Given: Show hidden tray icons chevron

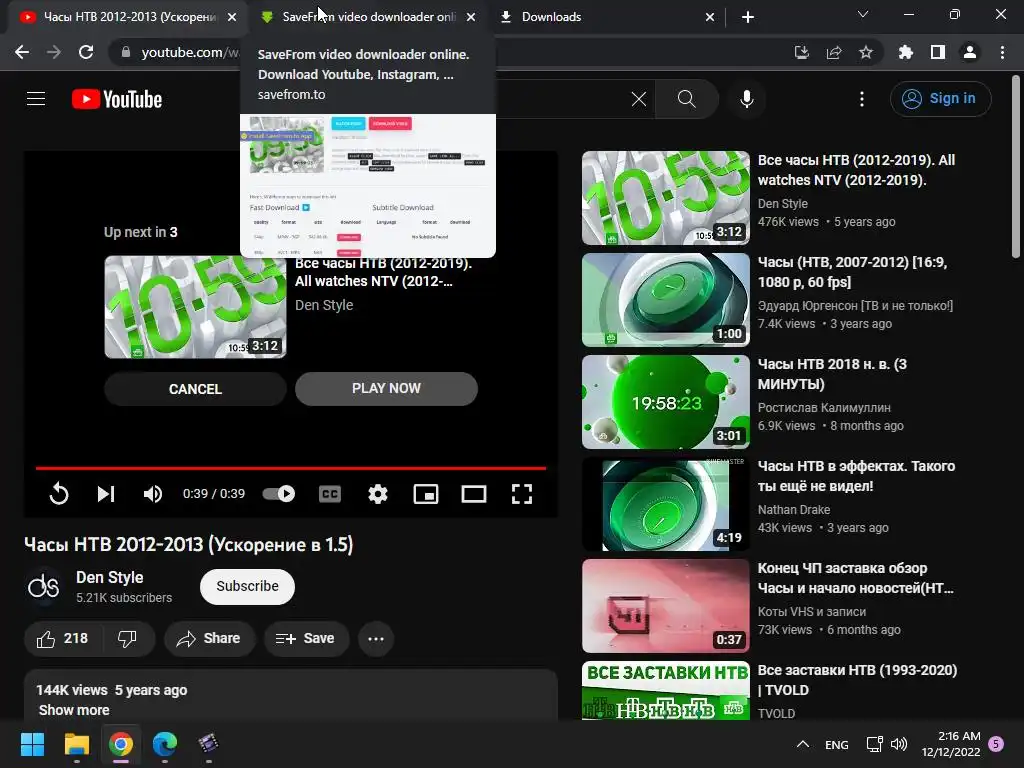Looking at the screenshot, I should (x=803, y=744).
